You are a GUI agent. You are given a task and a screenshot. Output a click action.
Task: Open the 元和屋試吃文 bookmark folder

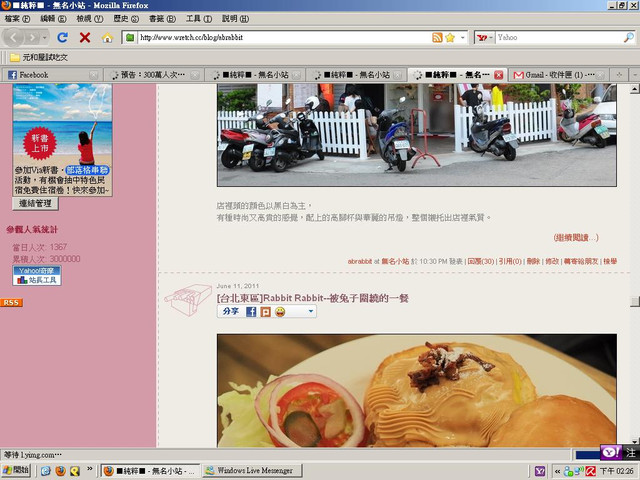pyautogui.click(x=39, y=58)
